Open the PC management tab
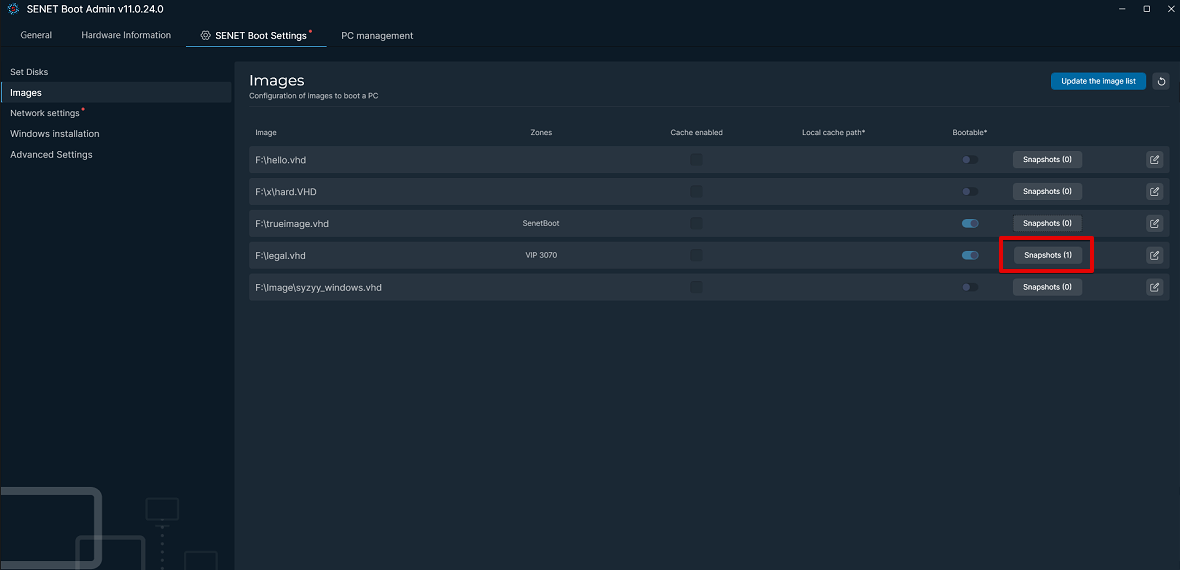The height and width of the screenshot is (570, 1180). click(x=377, y=35)
